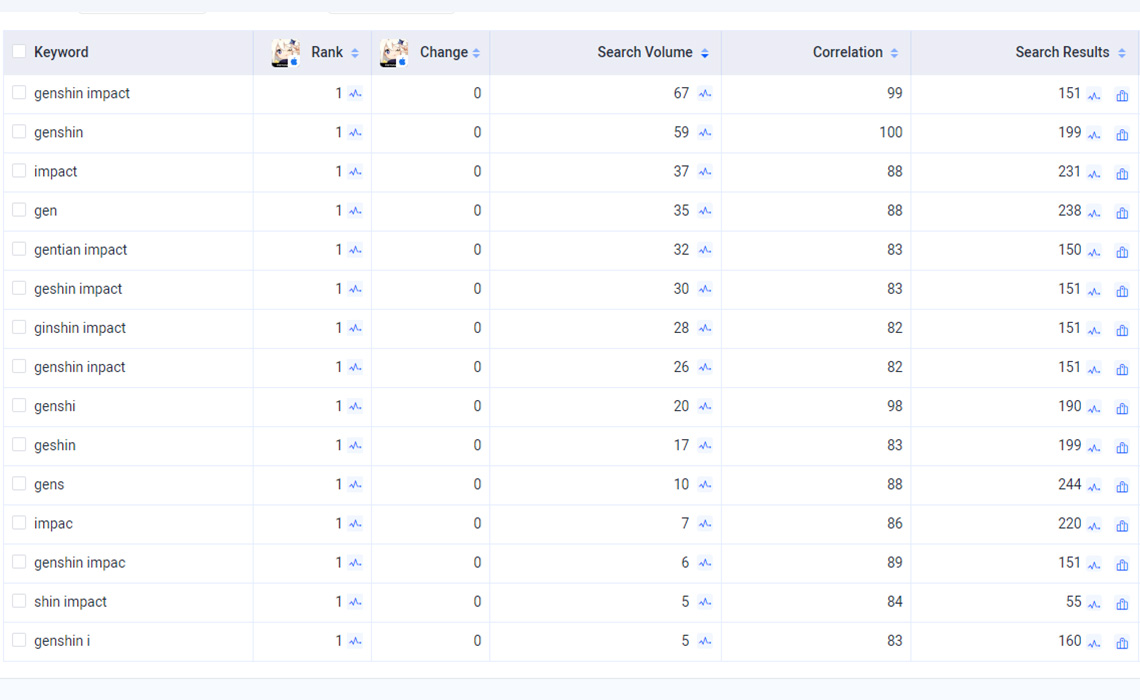Check the genshin impact keyword checkbox

point(19,92)
